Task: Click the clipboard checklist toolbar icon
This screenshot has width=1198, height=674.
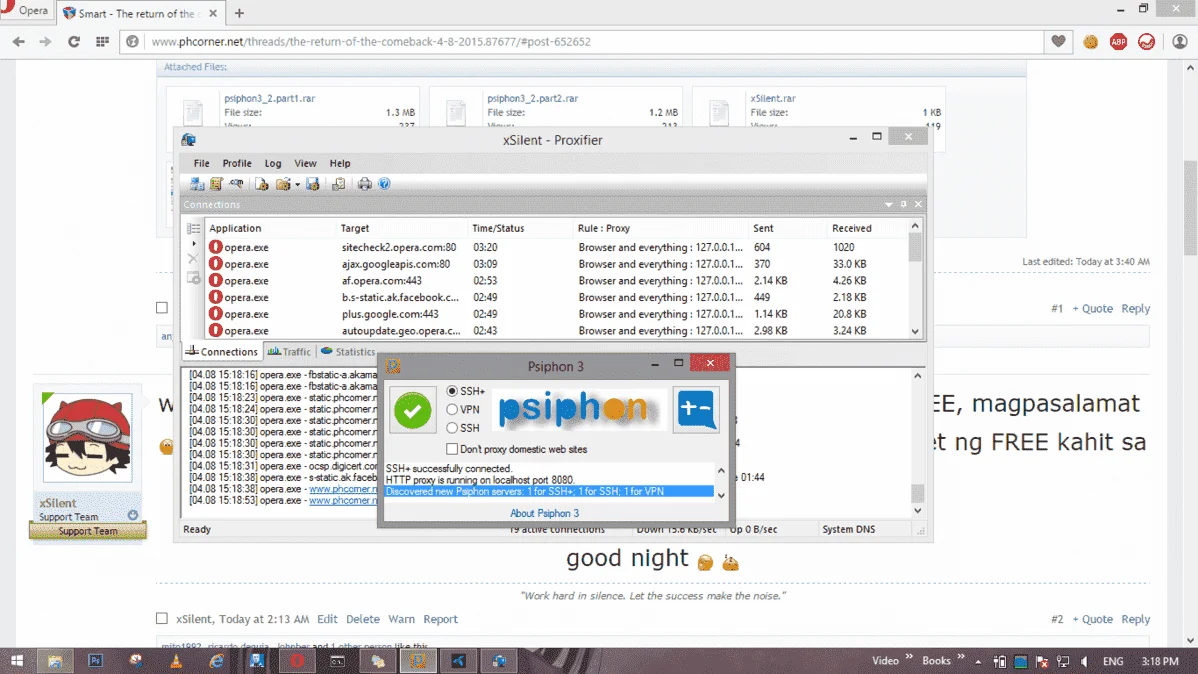Action: pyautogui.click(x=338, y=184)
